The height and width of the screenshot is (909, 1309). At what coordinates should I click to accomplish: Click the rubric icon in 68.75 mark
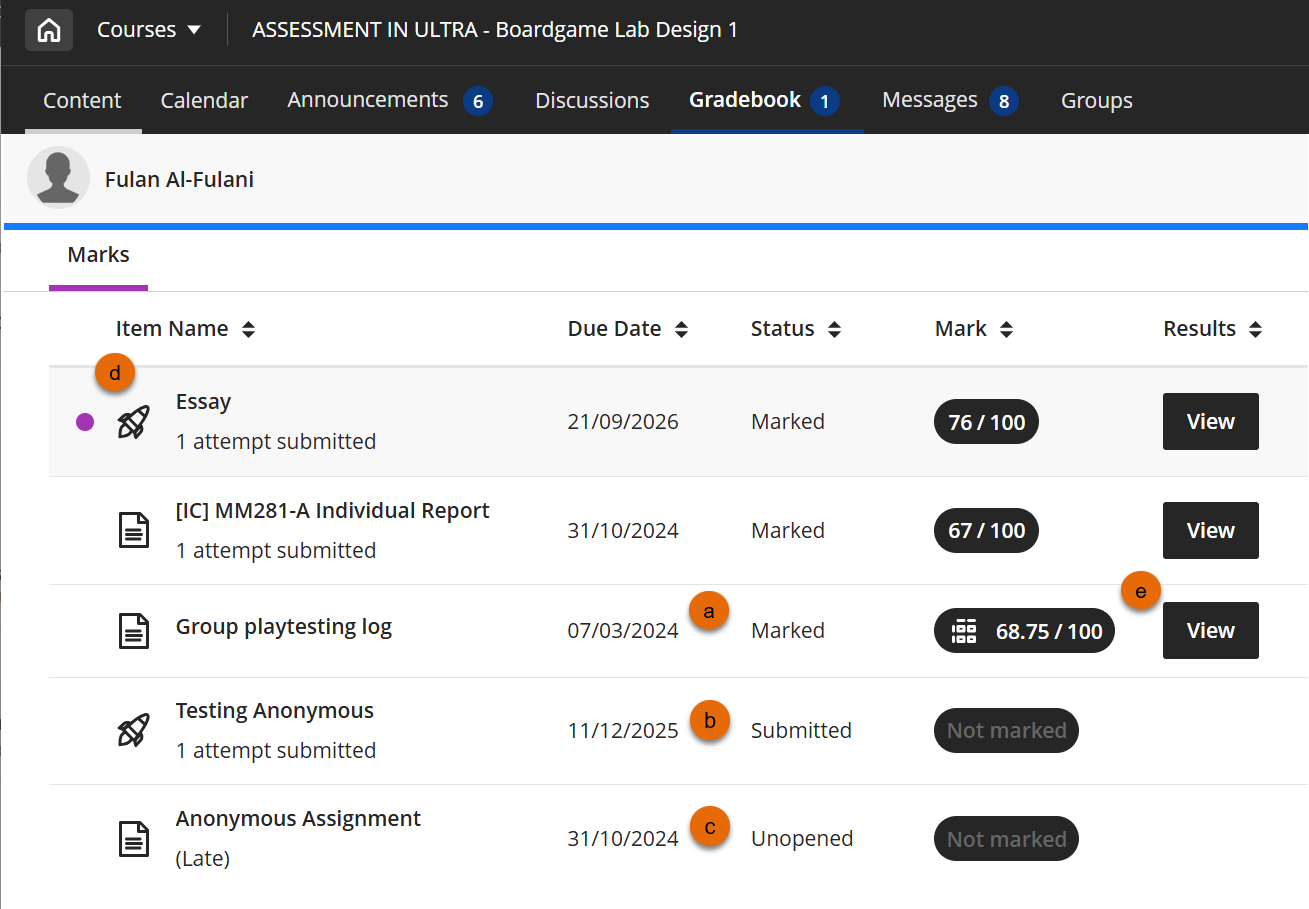pyautogui.click(x=964, y=631)
